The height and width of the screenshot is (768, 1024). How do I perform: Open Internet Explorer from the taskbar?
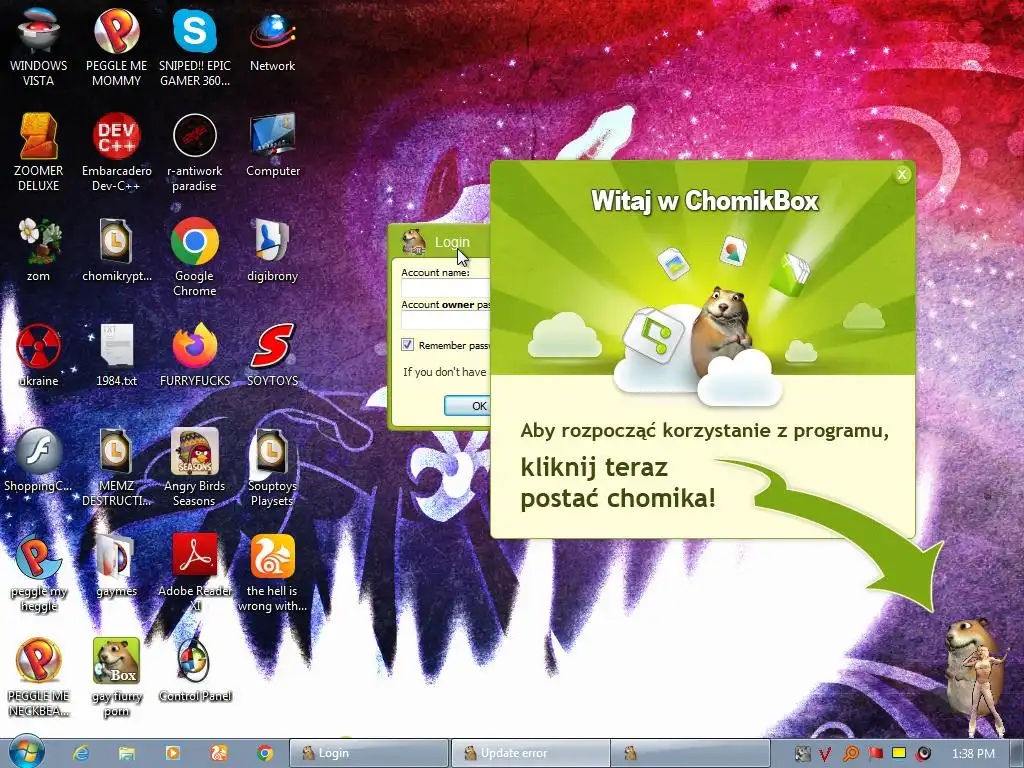(x=81, y=753)
